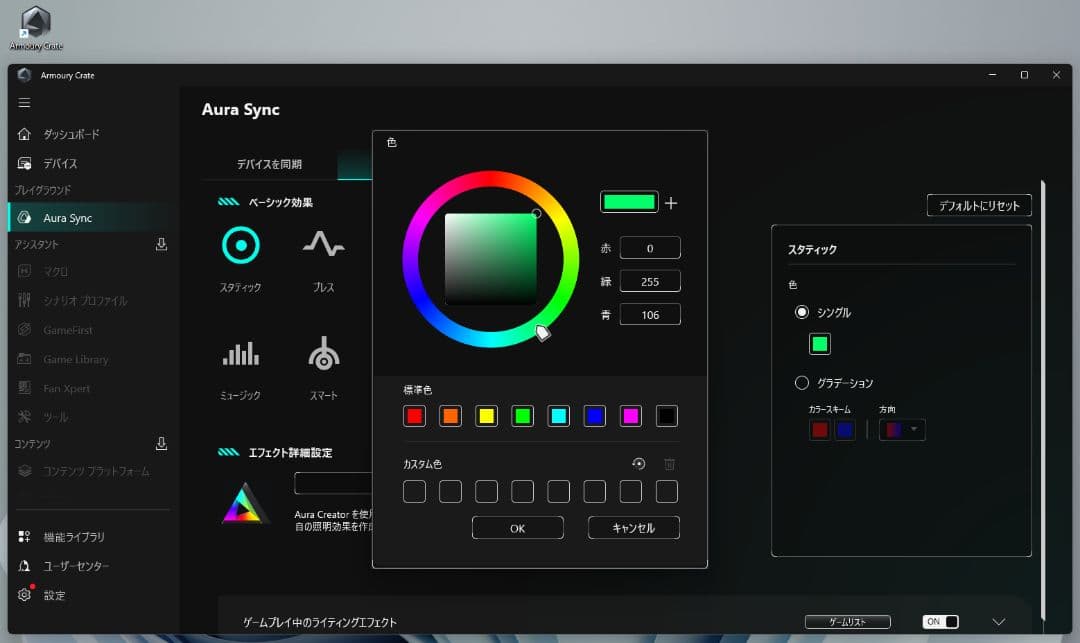
Task: Select the Static (スタティック) effect icon
Action: 240,245
